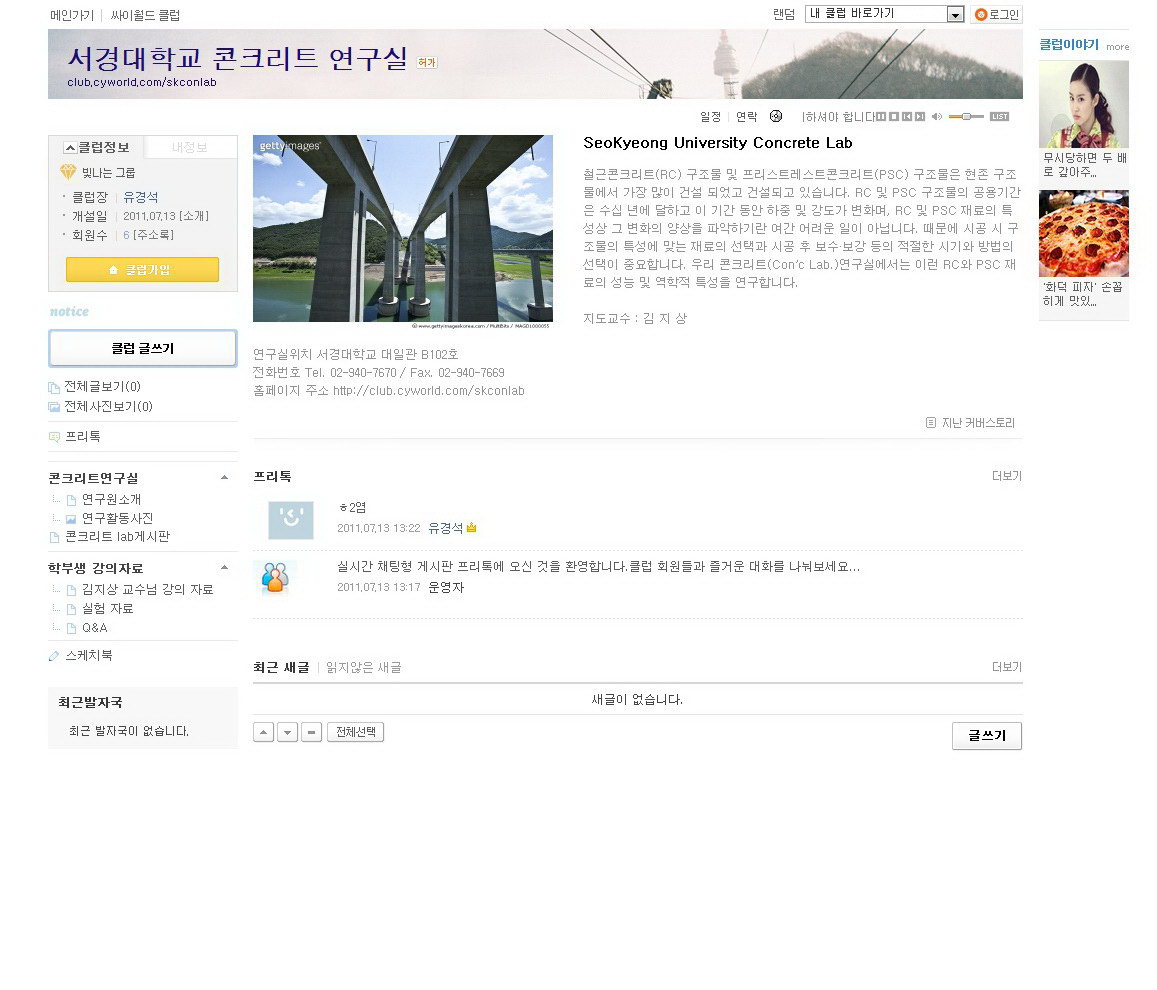
Task: Open the ㅎ2염 freetalk post
Action: tap(353, 507)
